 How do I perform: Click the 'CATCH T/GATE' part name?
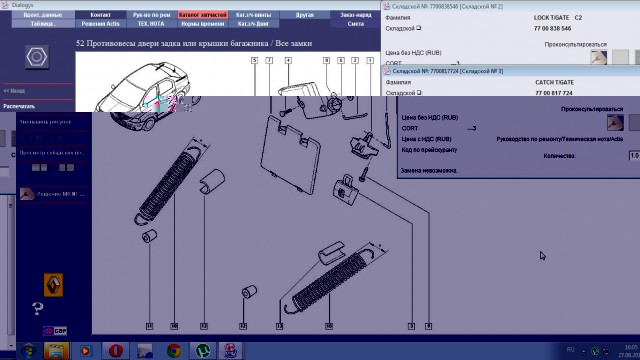[x=554, y=82]
